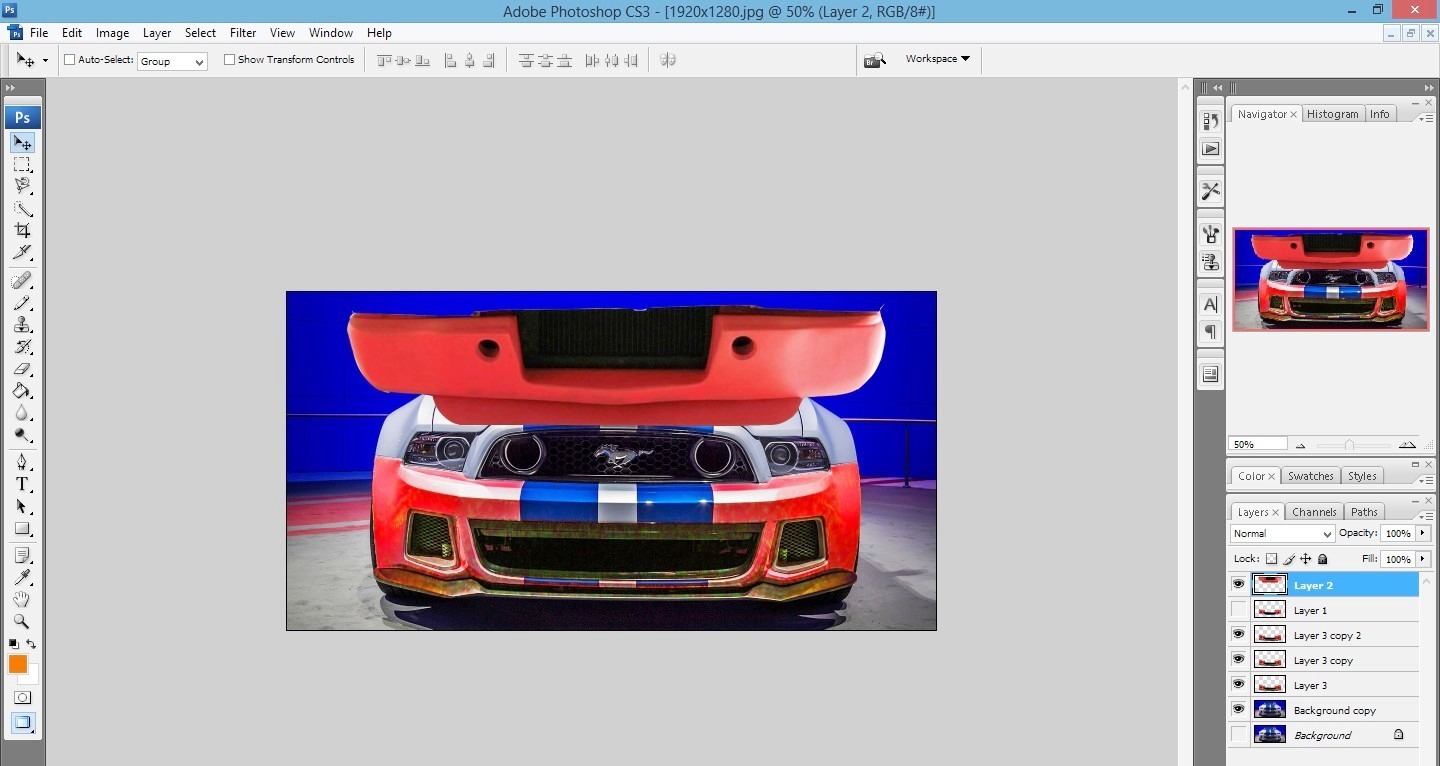Select the Clone Stamp tool
Viewport: 1440px width, 766px height.
click(x=22, y=325)
